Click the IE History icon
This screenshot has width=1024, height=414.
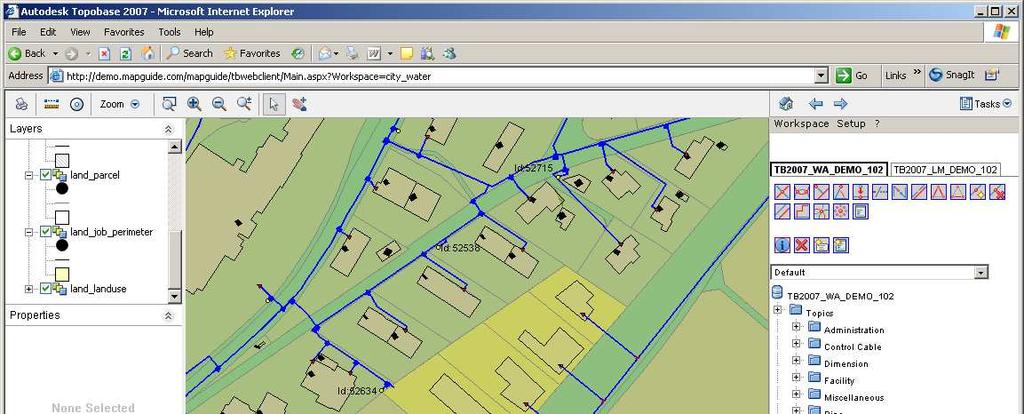tap(298, 54)
